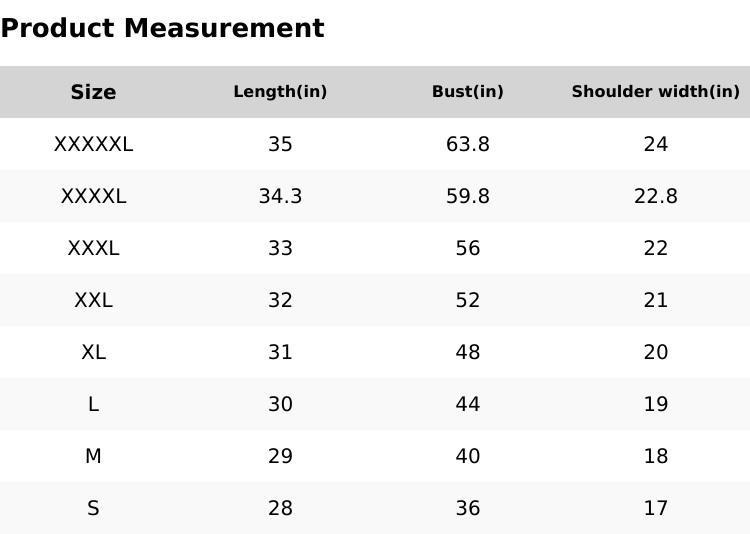Select the 34.3 length value

pyautogui.click(x=280, y=196)
